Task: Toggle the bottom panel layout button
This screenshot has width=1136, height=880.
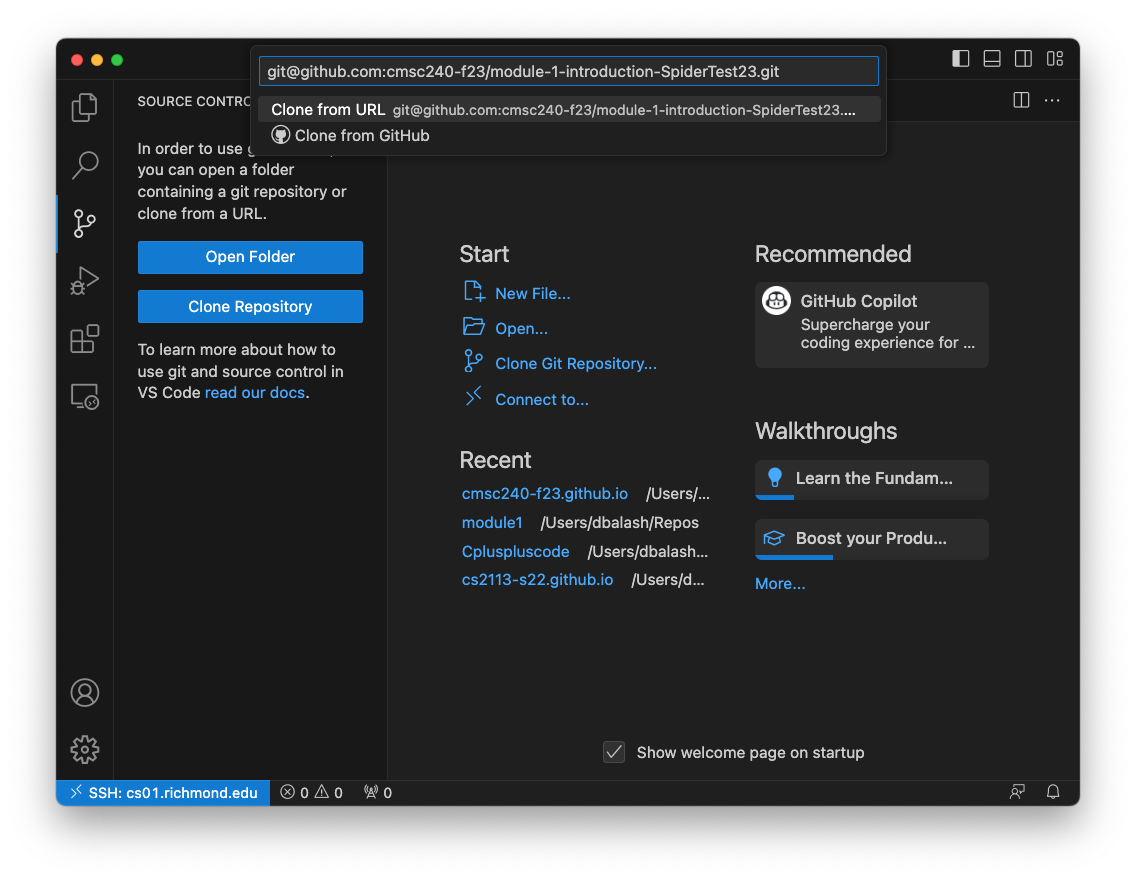Action: pos(992,59)
